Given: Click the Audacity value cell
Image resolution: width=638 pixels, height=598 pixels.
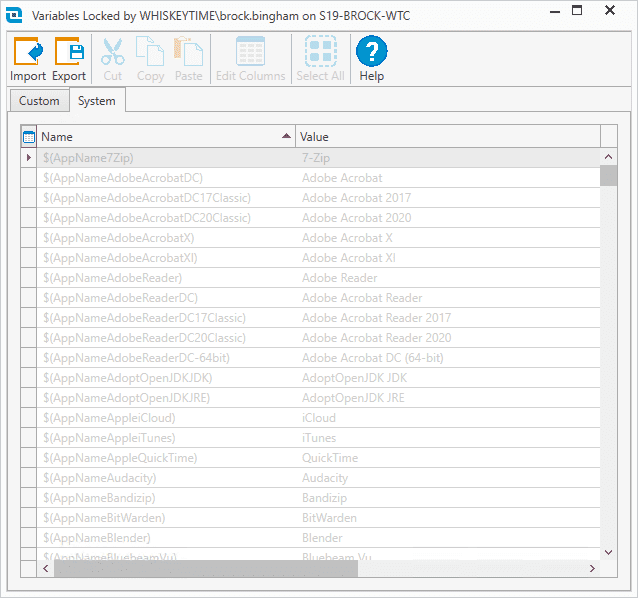Looking at the screenshot, I should (448, 478).
